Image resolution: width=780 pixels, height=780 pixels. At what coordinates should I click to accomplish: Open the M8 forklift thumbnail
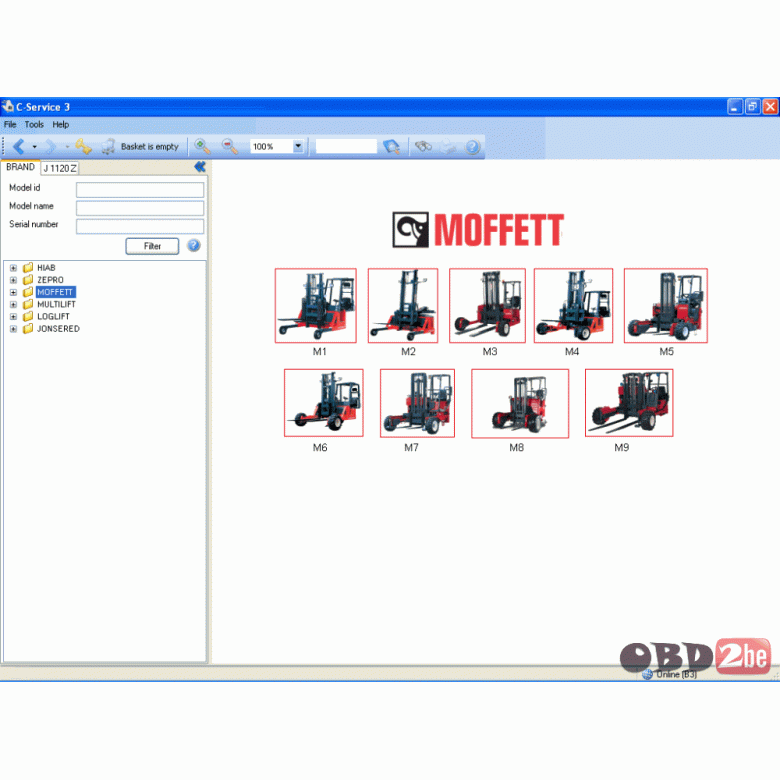click(x=520, y=403)
